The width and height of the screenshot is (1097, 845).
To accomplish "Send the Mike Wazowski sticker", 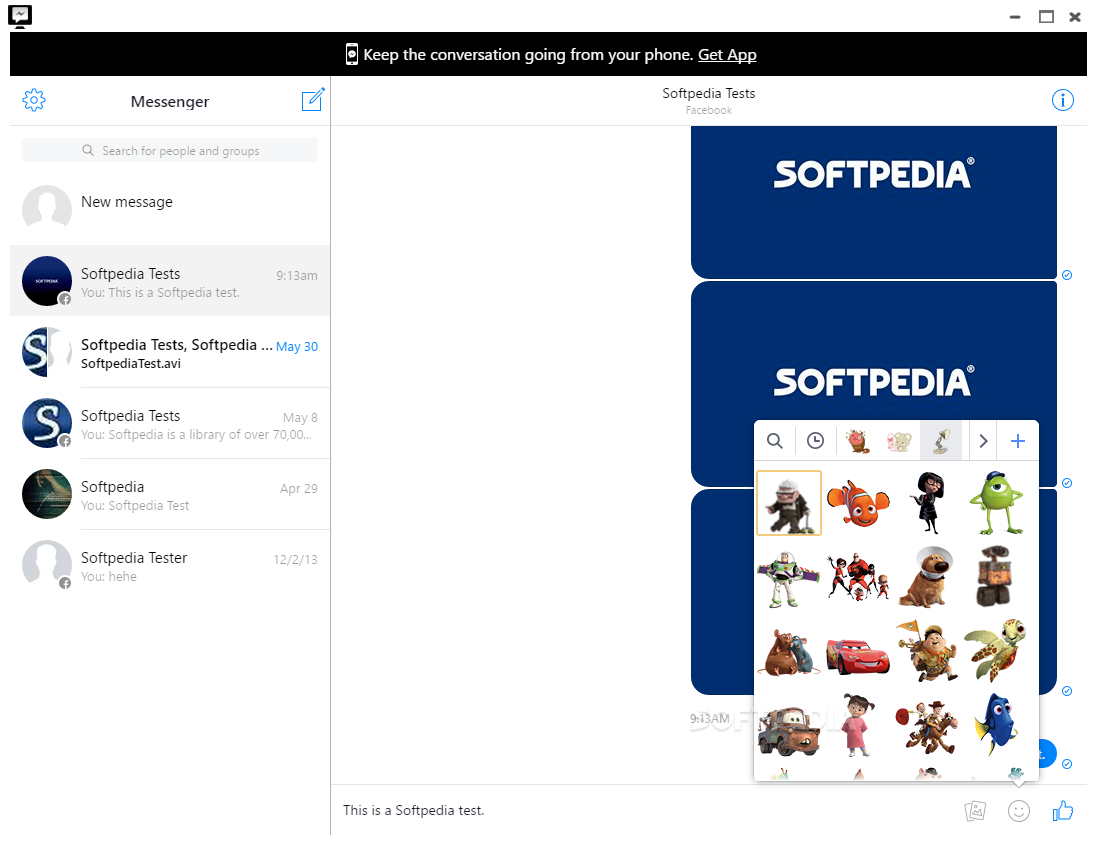I will (x=997, y=503).
